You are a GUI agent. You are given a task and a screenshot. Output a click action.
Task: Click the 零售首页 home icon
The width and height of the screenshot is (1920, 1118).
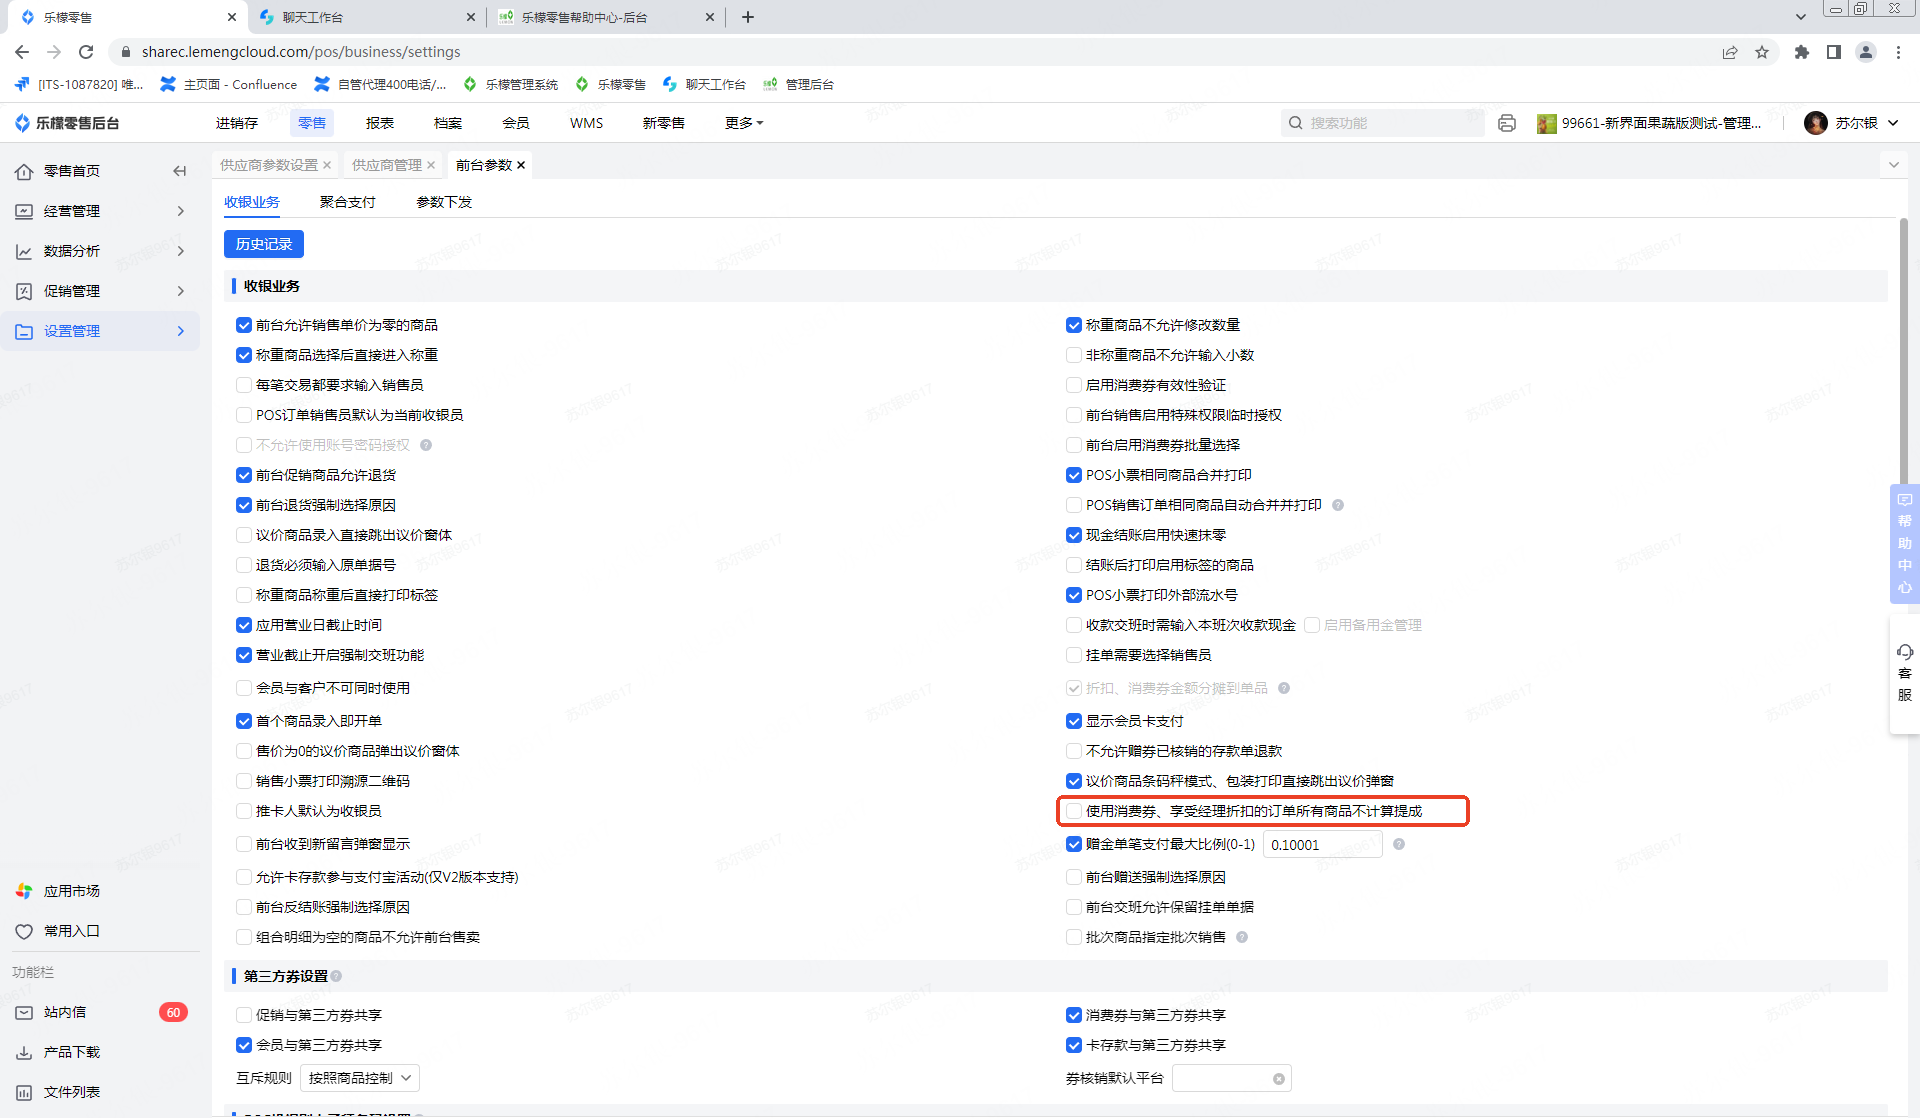(24, 171)
